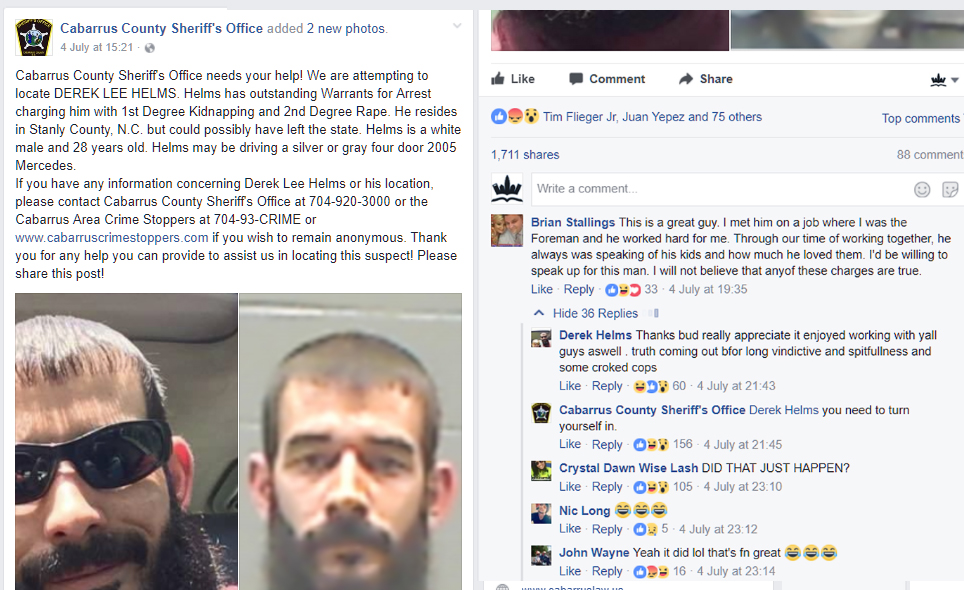
Task: Open the sticker picker in comment box
Action: (950, 189)
